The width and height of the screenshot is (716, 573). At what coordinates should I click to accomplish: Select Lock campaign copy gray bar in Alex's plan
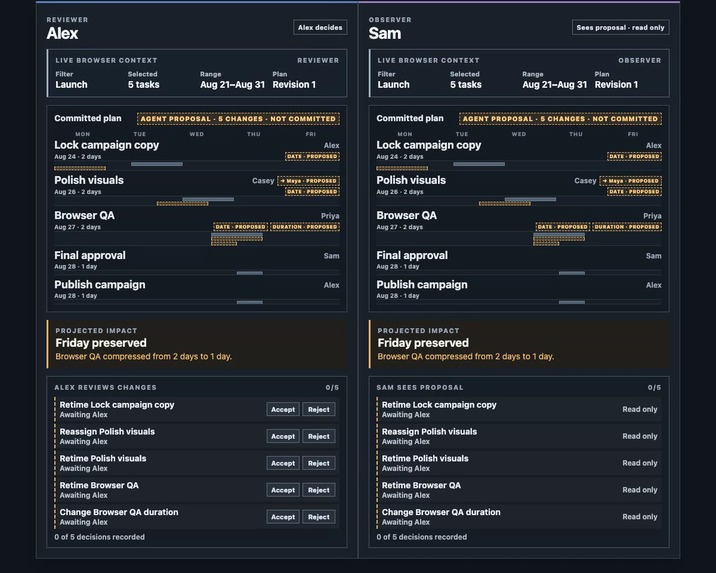(x=157, y=164)
